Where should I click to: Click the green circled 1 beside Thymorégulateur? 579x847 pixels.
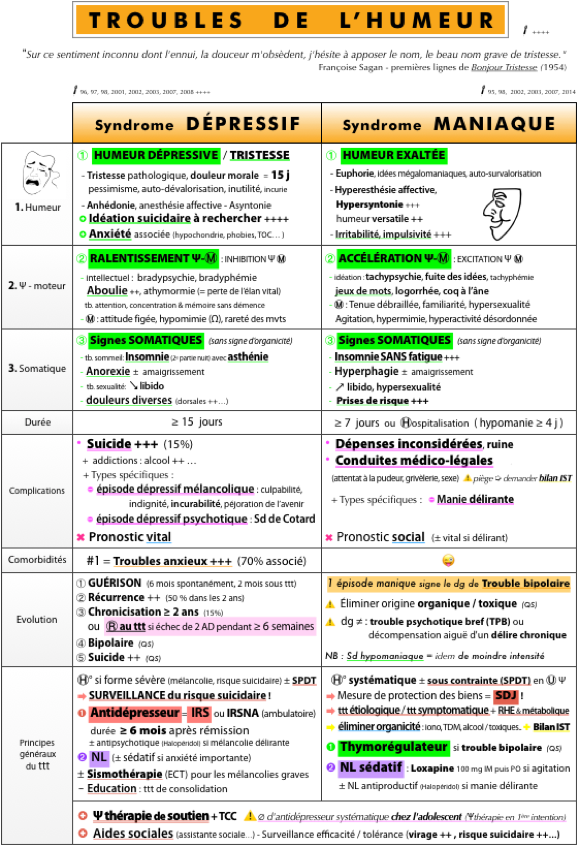331,747
